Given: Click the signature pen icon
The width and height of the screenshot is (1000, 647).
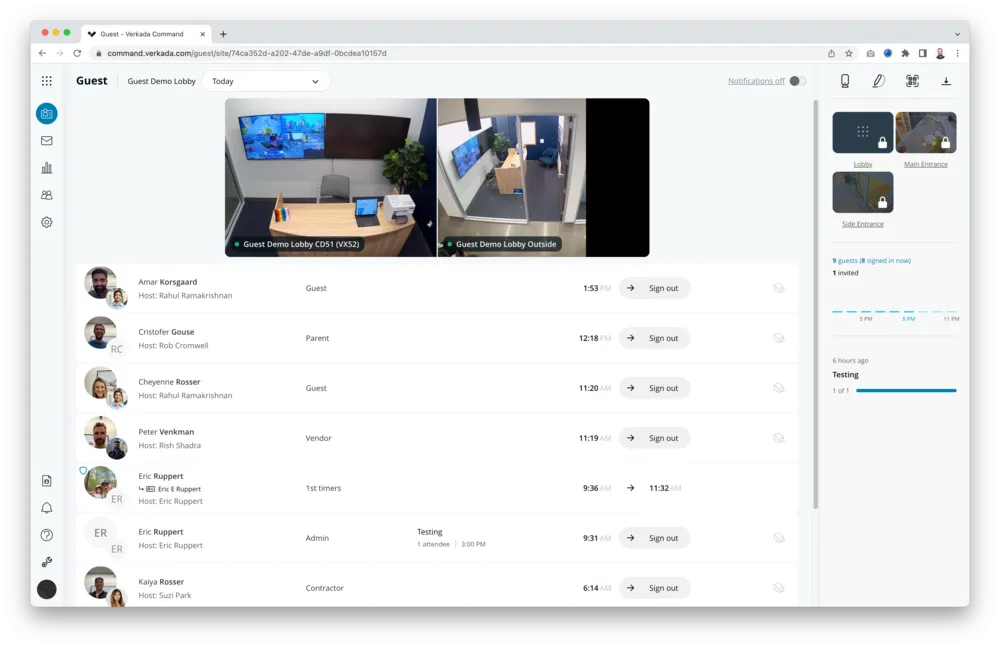Looking at the screenshot, I should click(x=878, y=81).
